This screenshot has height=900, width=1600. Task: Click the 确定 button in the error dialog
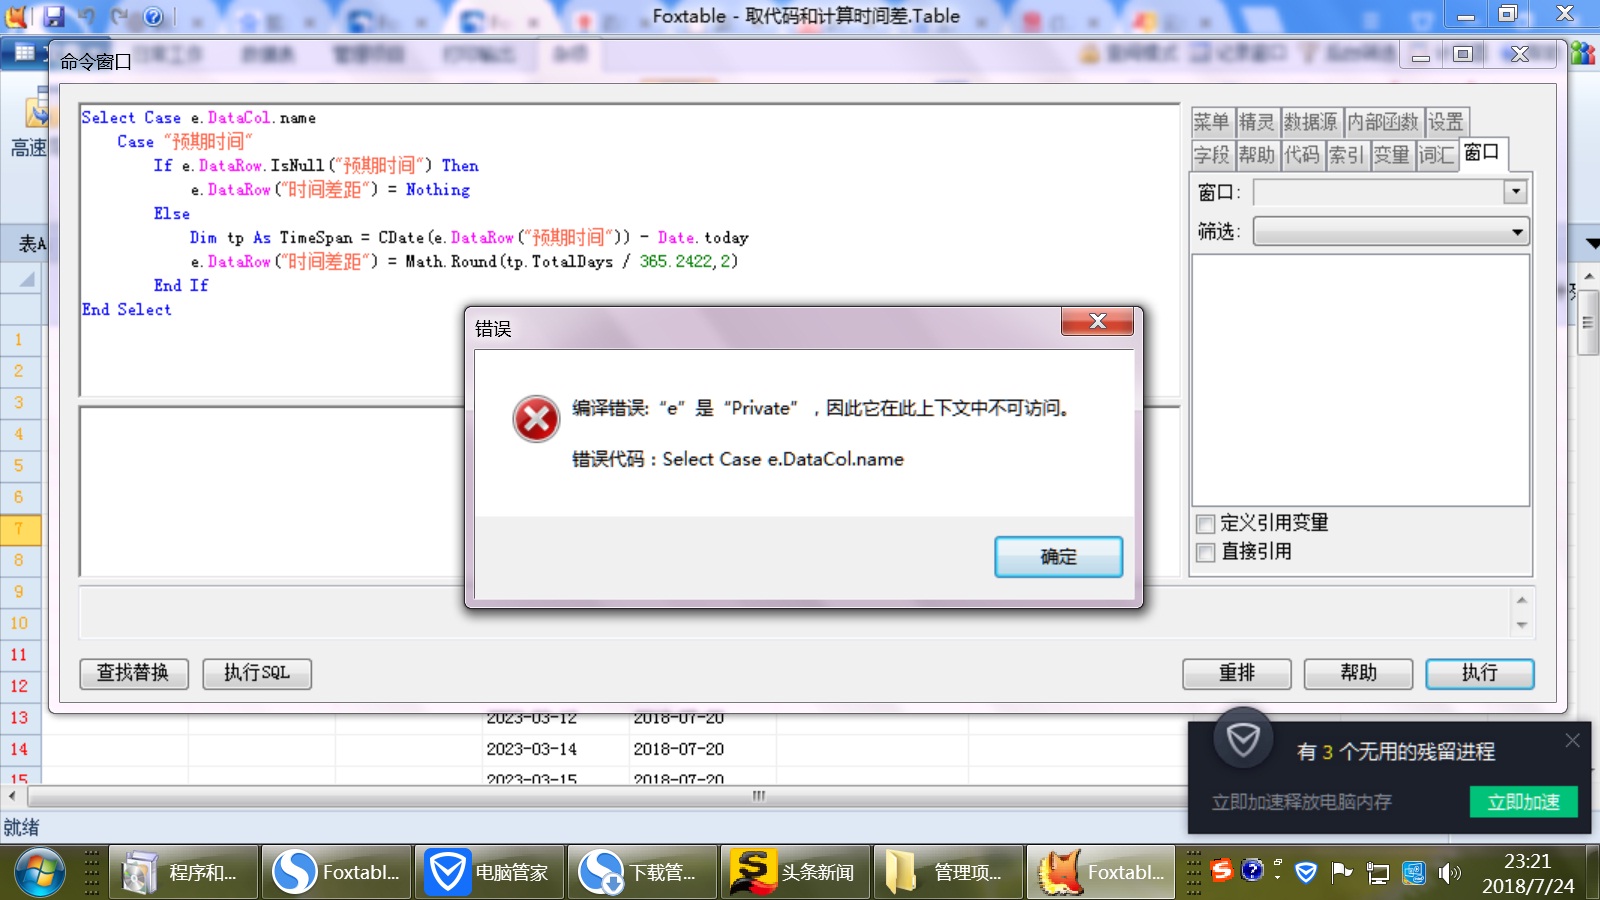click(x=1058, y=557)
